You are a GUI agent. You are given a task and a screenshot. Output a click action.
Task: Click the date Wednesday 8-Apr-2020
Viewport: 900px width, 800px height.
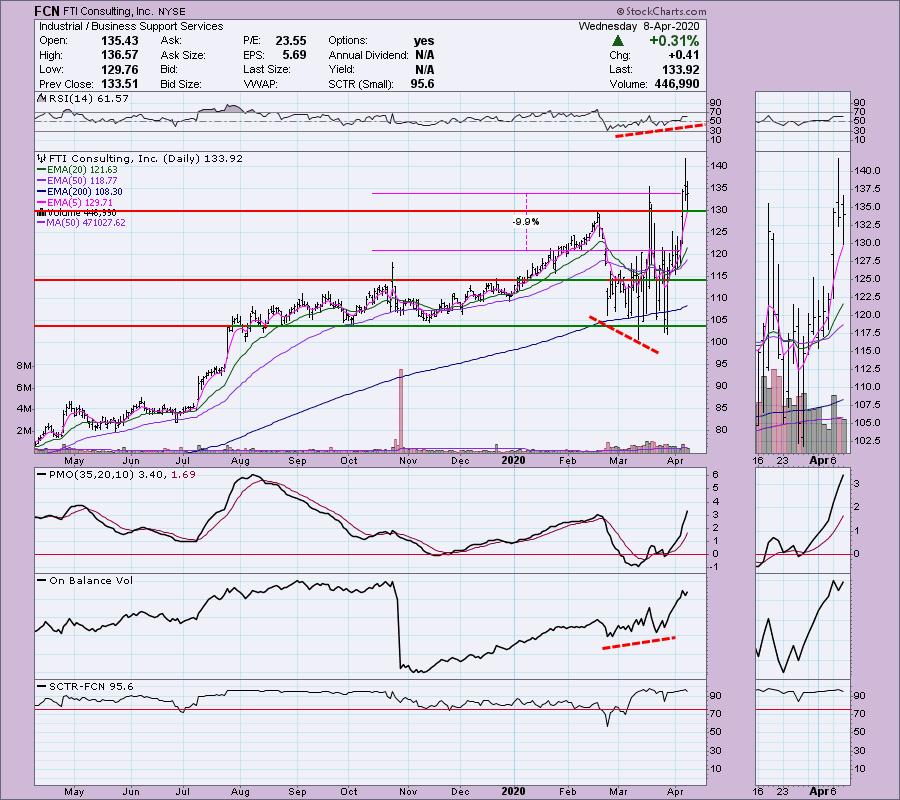coord(639,26)
